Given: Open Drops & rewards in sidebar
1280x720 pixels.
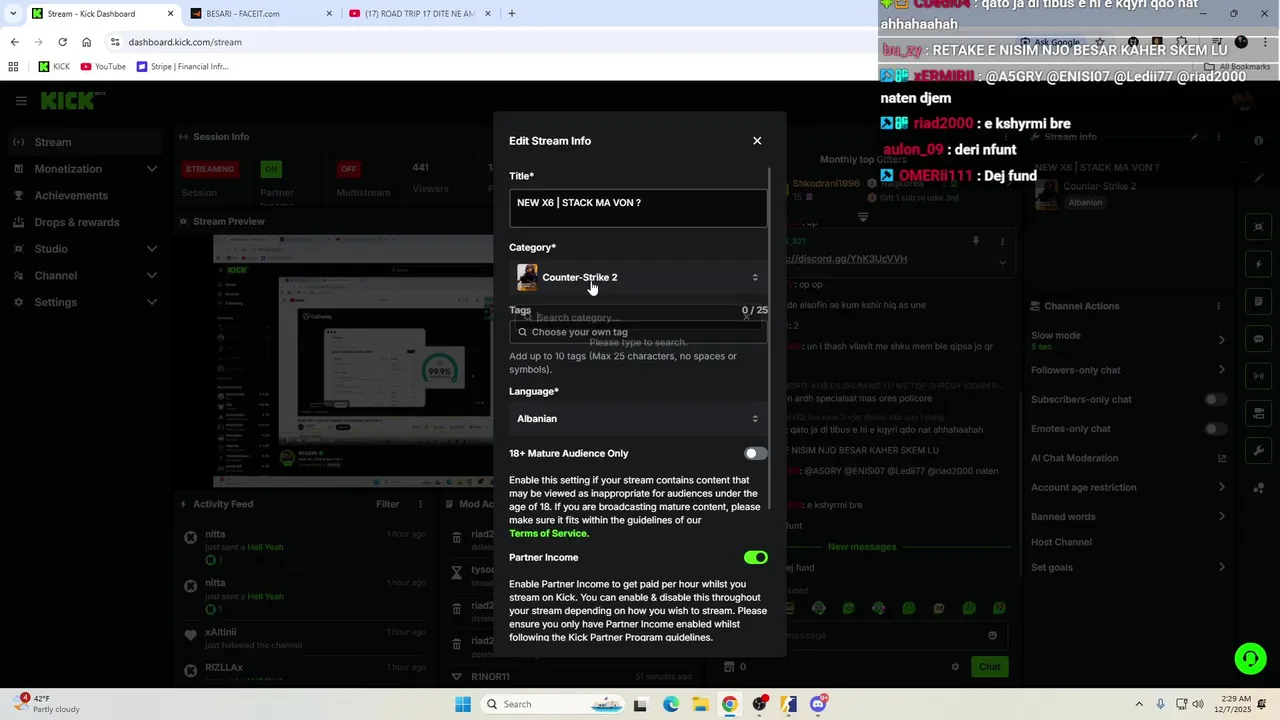Looking at the screenshot, I should (x=77, y=222).
